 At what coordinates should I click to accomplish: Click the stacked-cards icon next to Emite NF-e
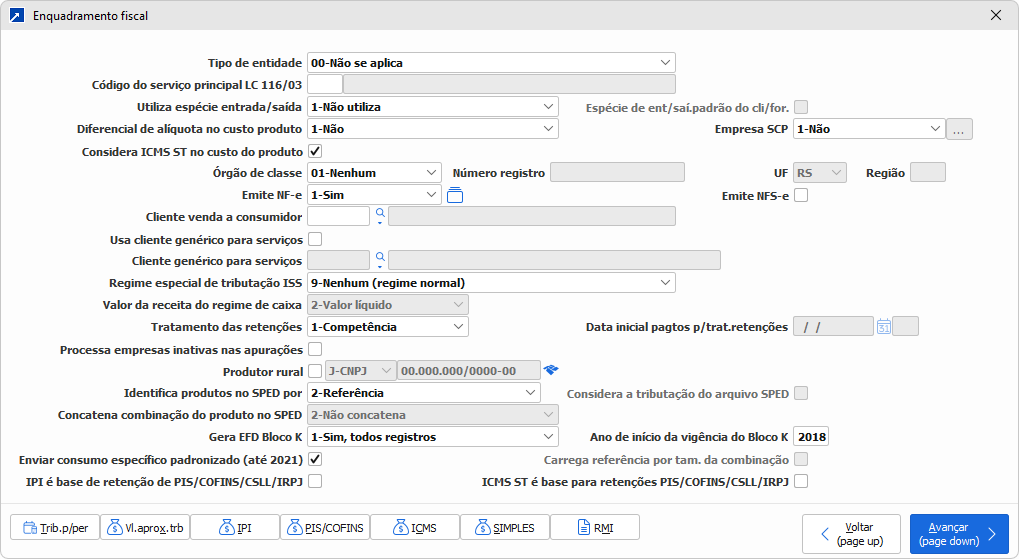click(x=455, y=195)
